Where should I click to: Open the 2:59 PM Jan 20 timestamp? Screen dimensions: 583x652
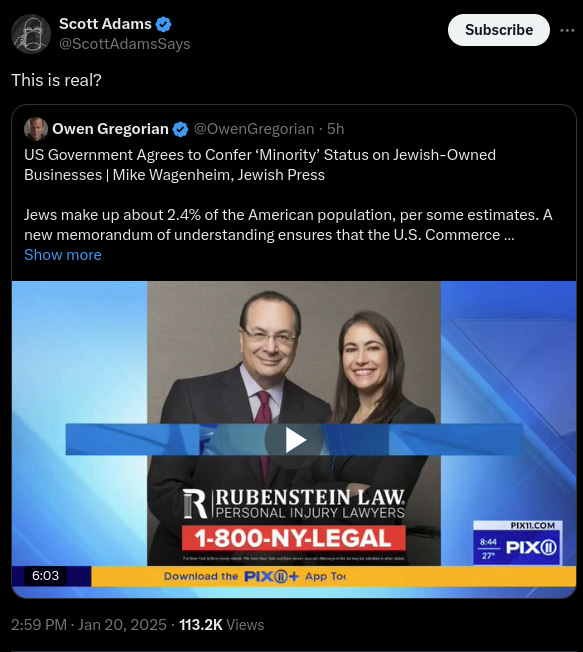tap(89, 625)
